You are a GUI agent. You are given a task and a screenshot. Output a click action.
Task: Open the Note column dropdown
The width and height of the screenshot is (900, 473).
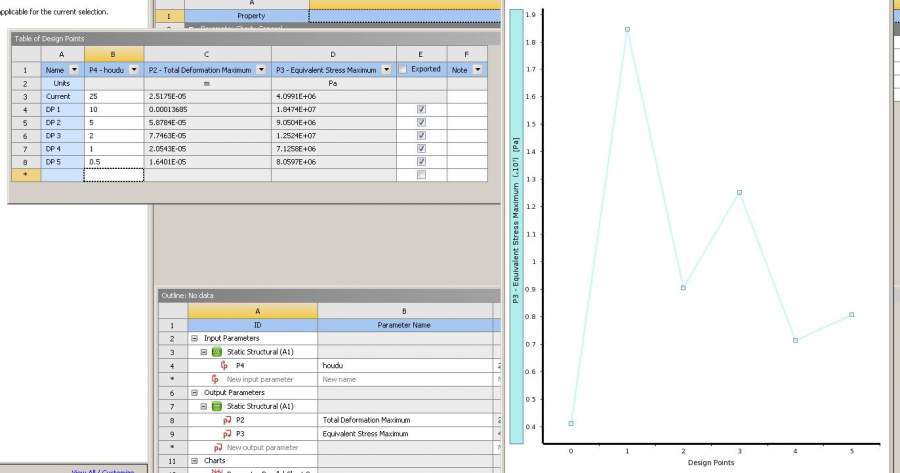[477, 69]
